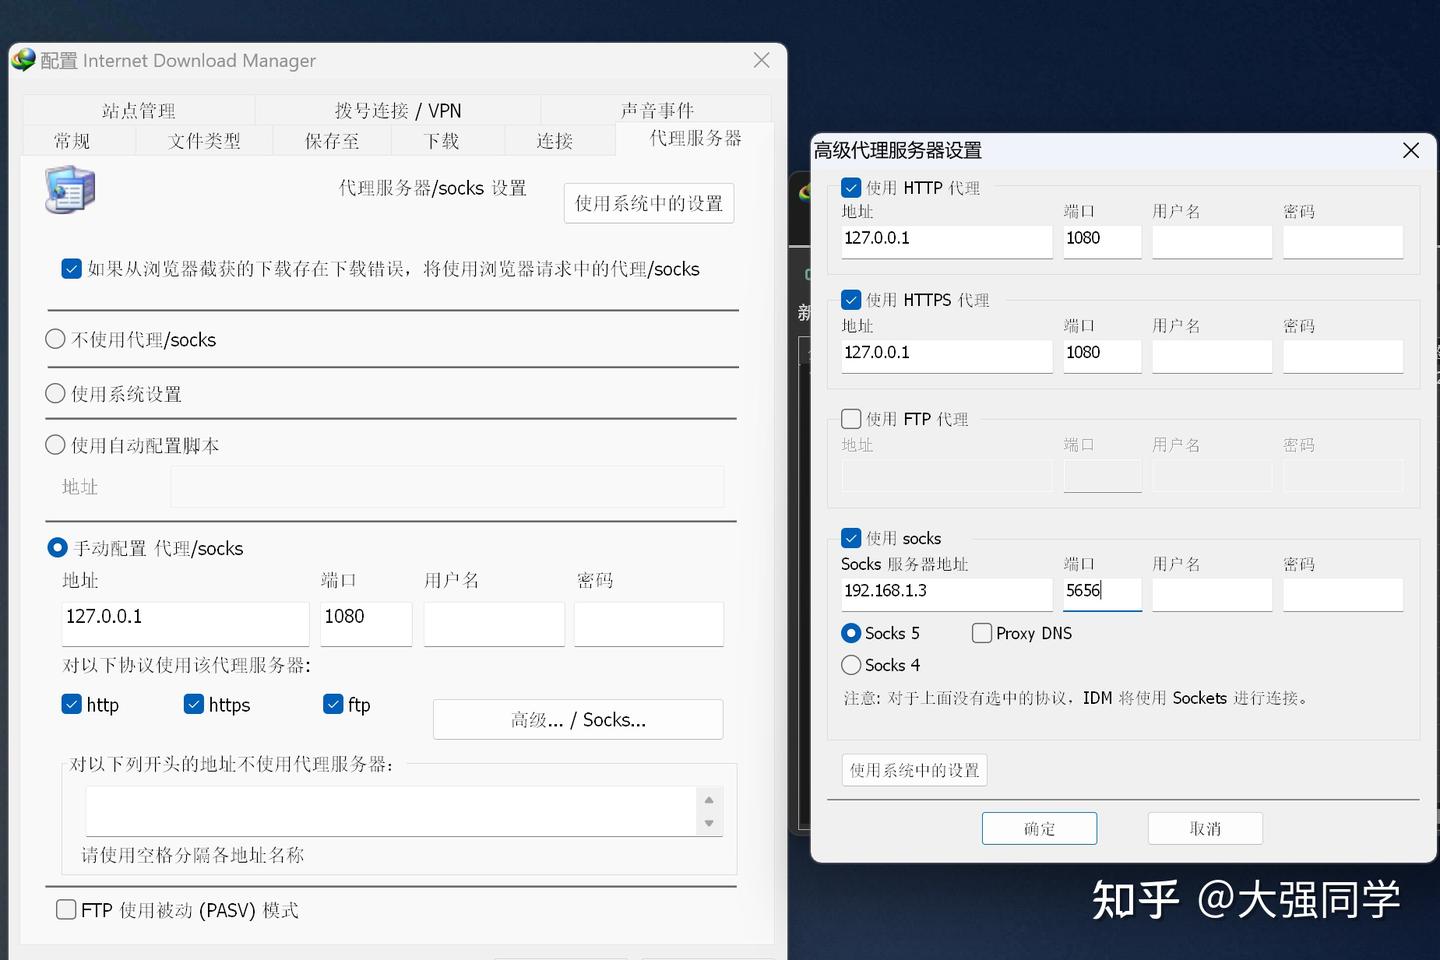Click 使用系统中的设置 at top right

[x=648, y=202]
